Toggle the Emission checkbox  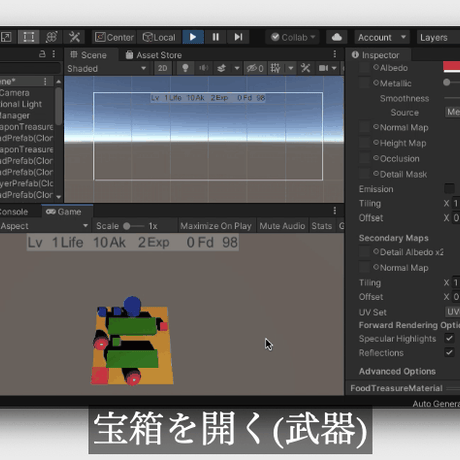tap(449, 189)
